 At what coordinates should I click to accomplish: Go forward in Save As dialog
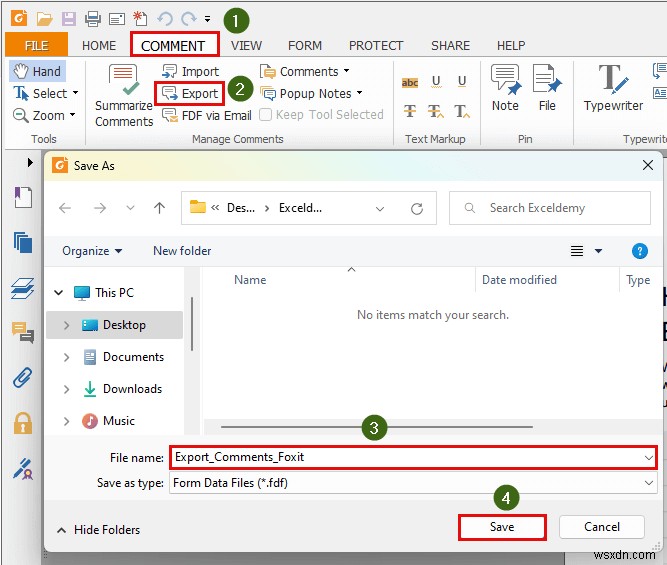click(100, 208)
